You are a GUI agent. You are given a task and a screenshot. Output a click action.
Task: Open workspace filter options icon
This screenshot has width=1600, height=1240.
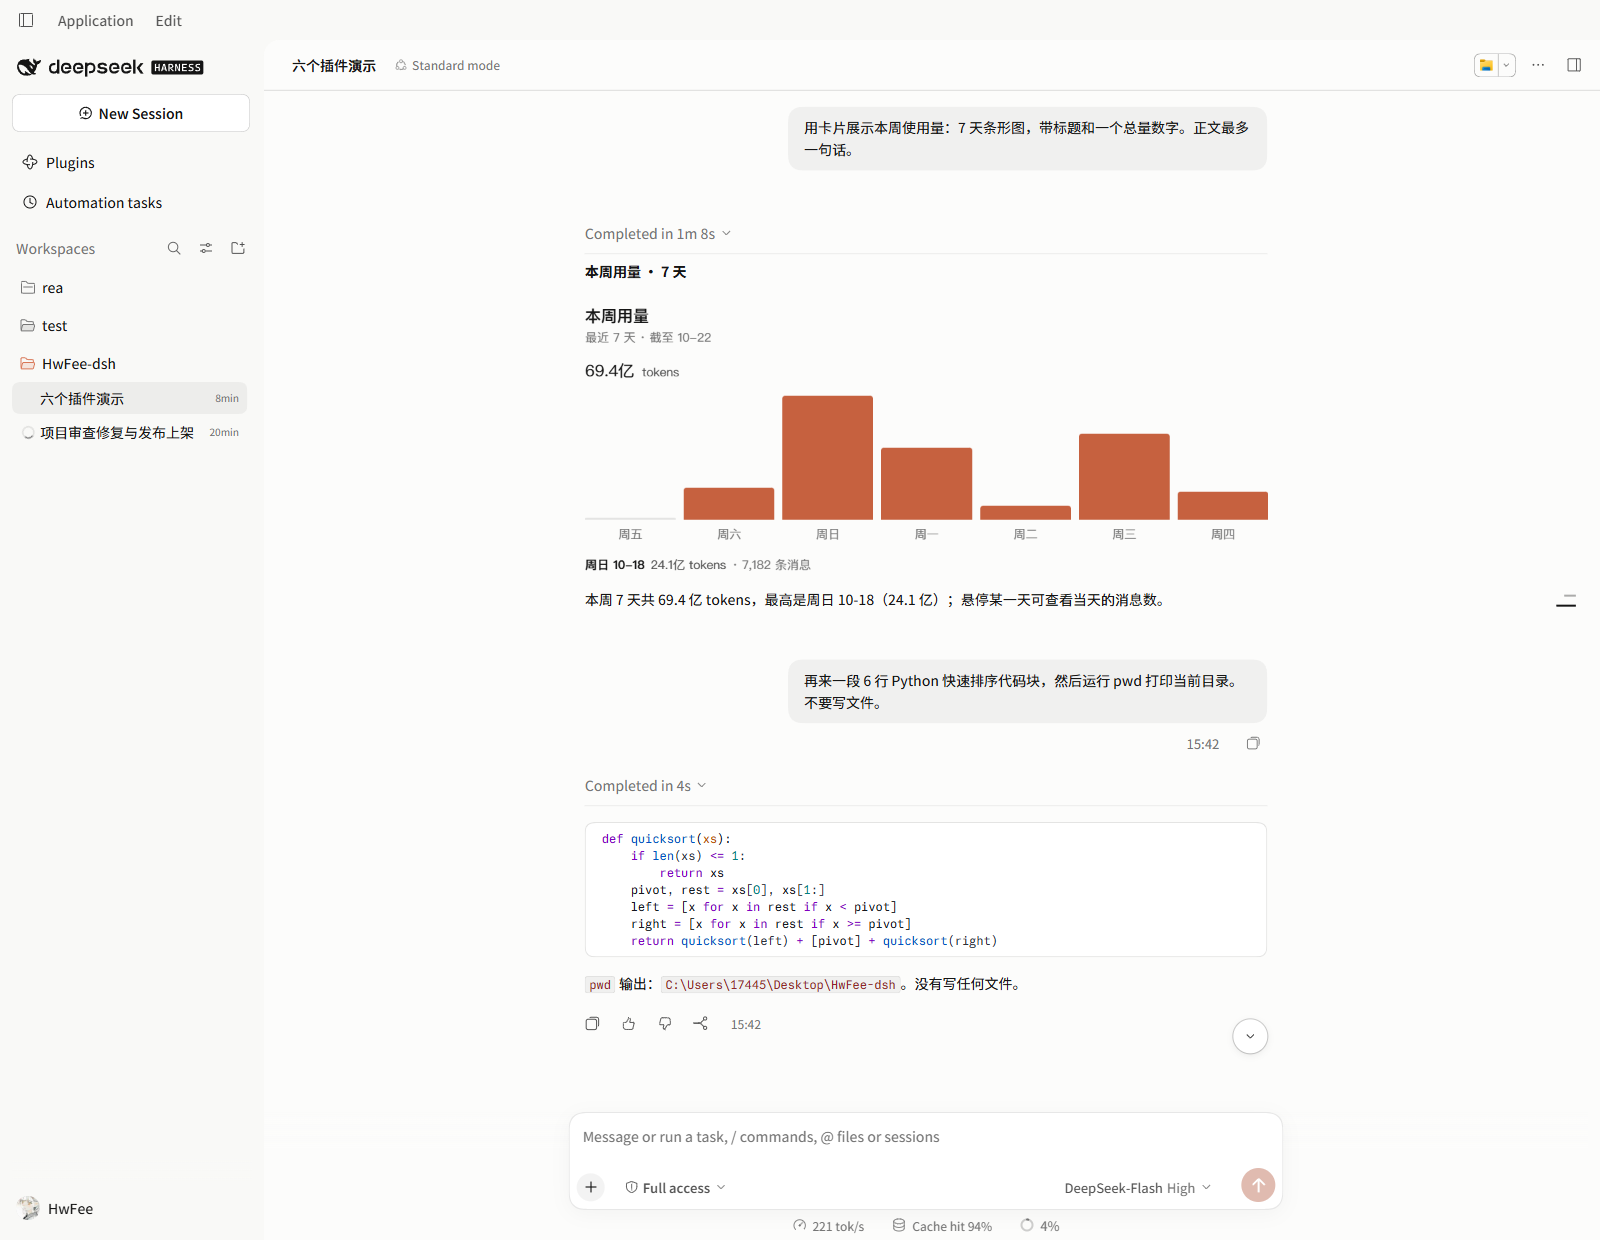206,248
